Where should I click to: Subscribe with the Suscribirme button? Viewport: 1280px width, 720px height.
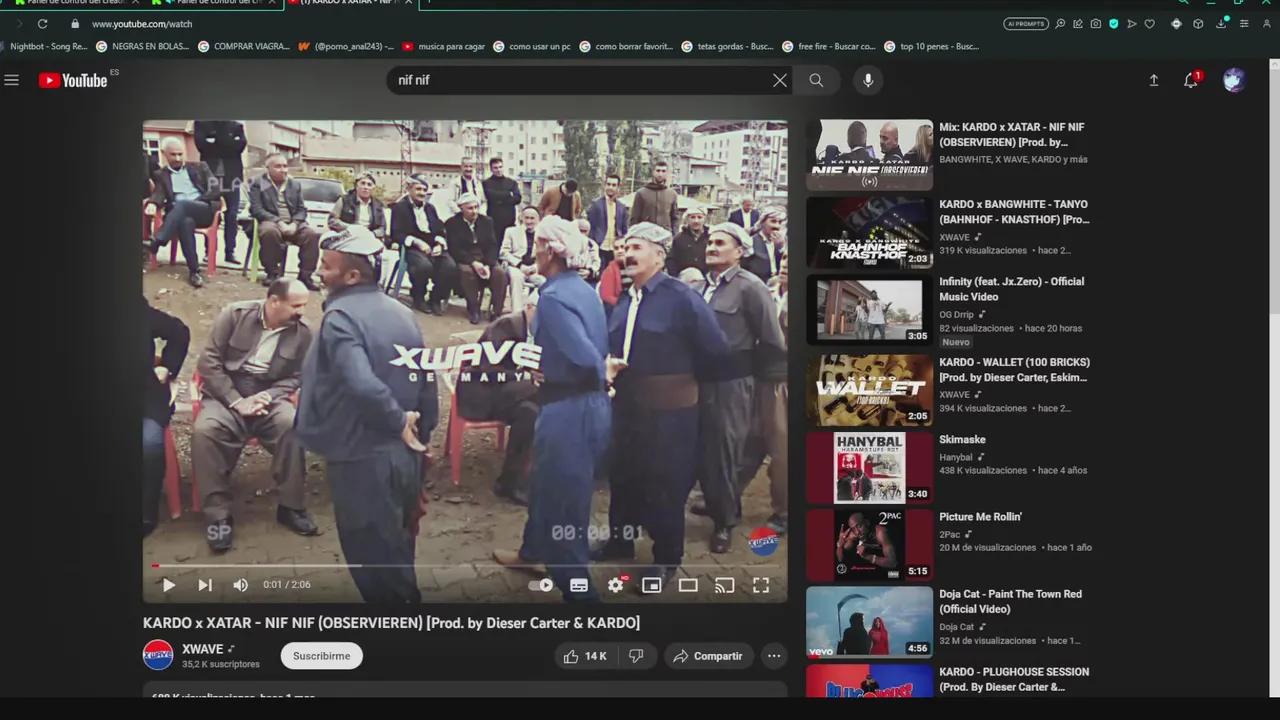pyautogui.click(x=322, y=656)
